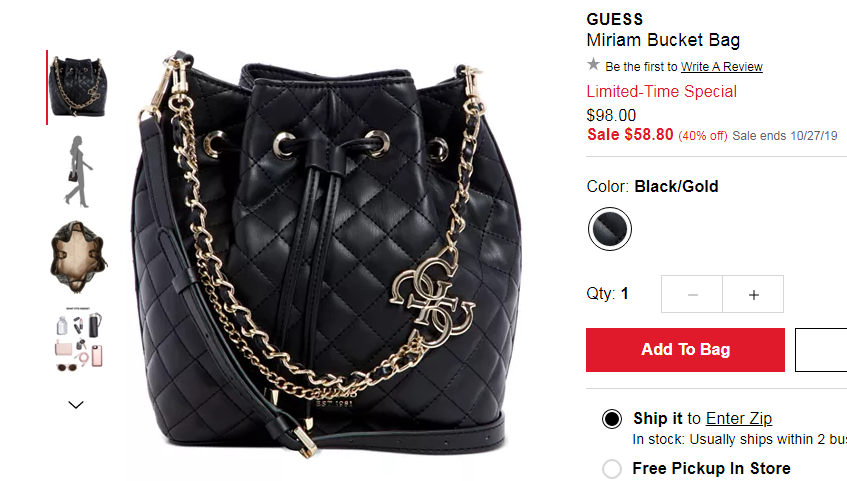The image size is (847, 481).
Task: Expand more thumbnails with the down chevron
Action: (x=76, y=404)
